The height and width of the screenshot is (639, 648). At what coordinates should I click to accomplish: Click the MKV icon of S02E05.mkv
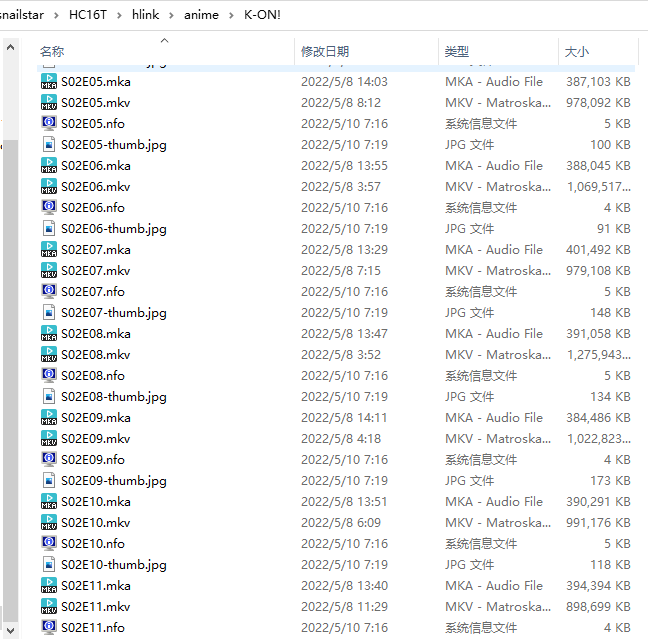[49, 103]
